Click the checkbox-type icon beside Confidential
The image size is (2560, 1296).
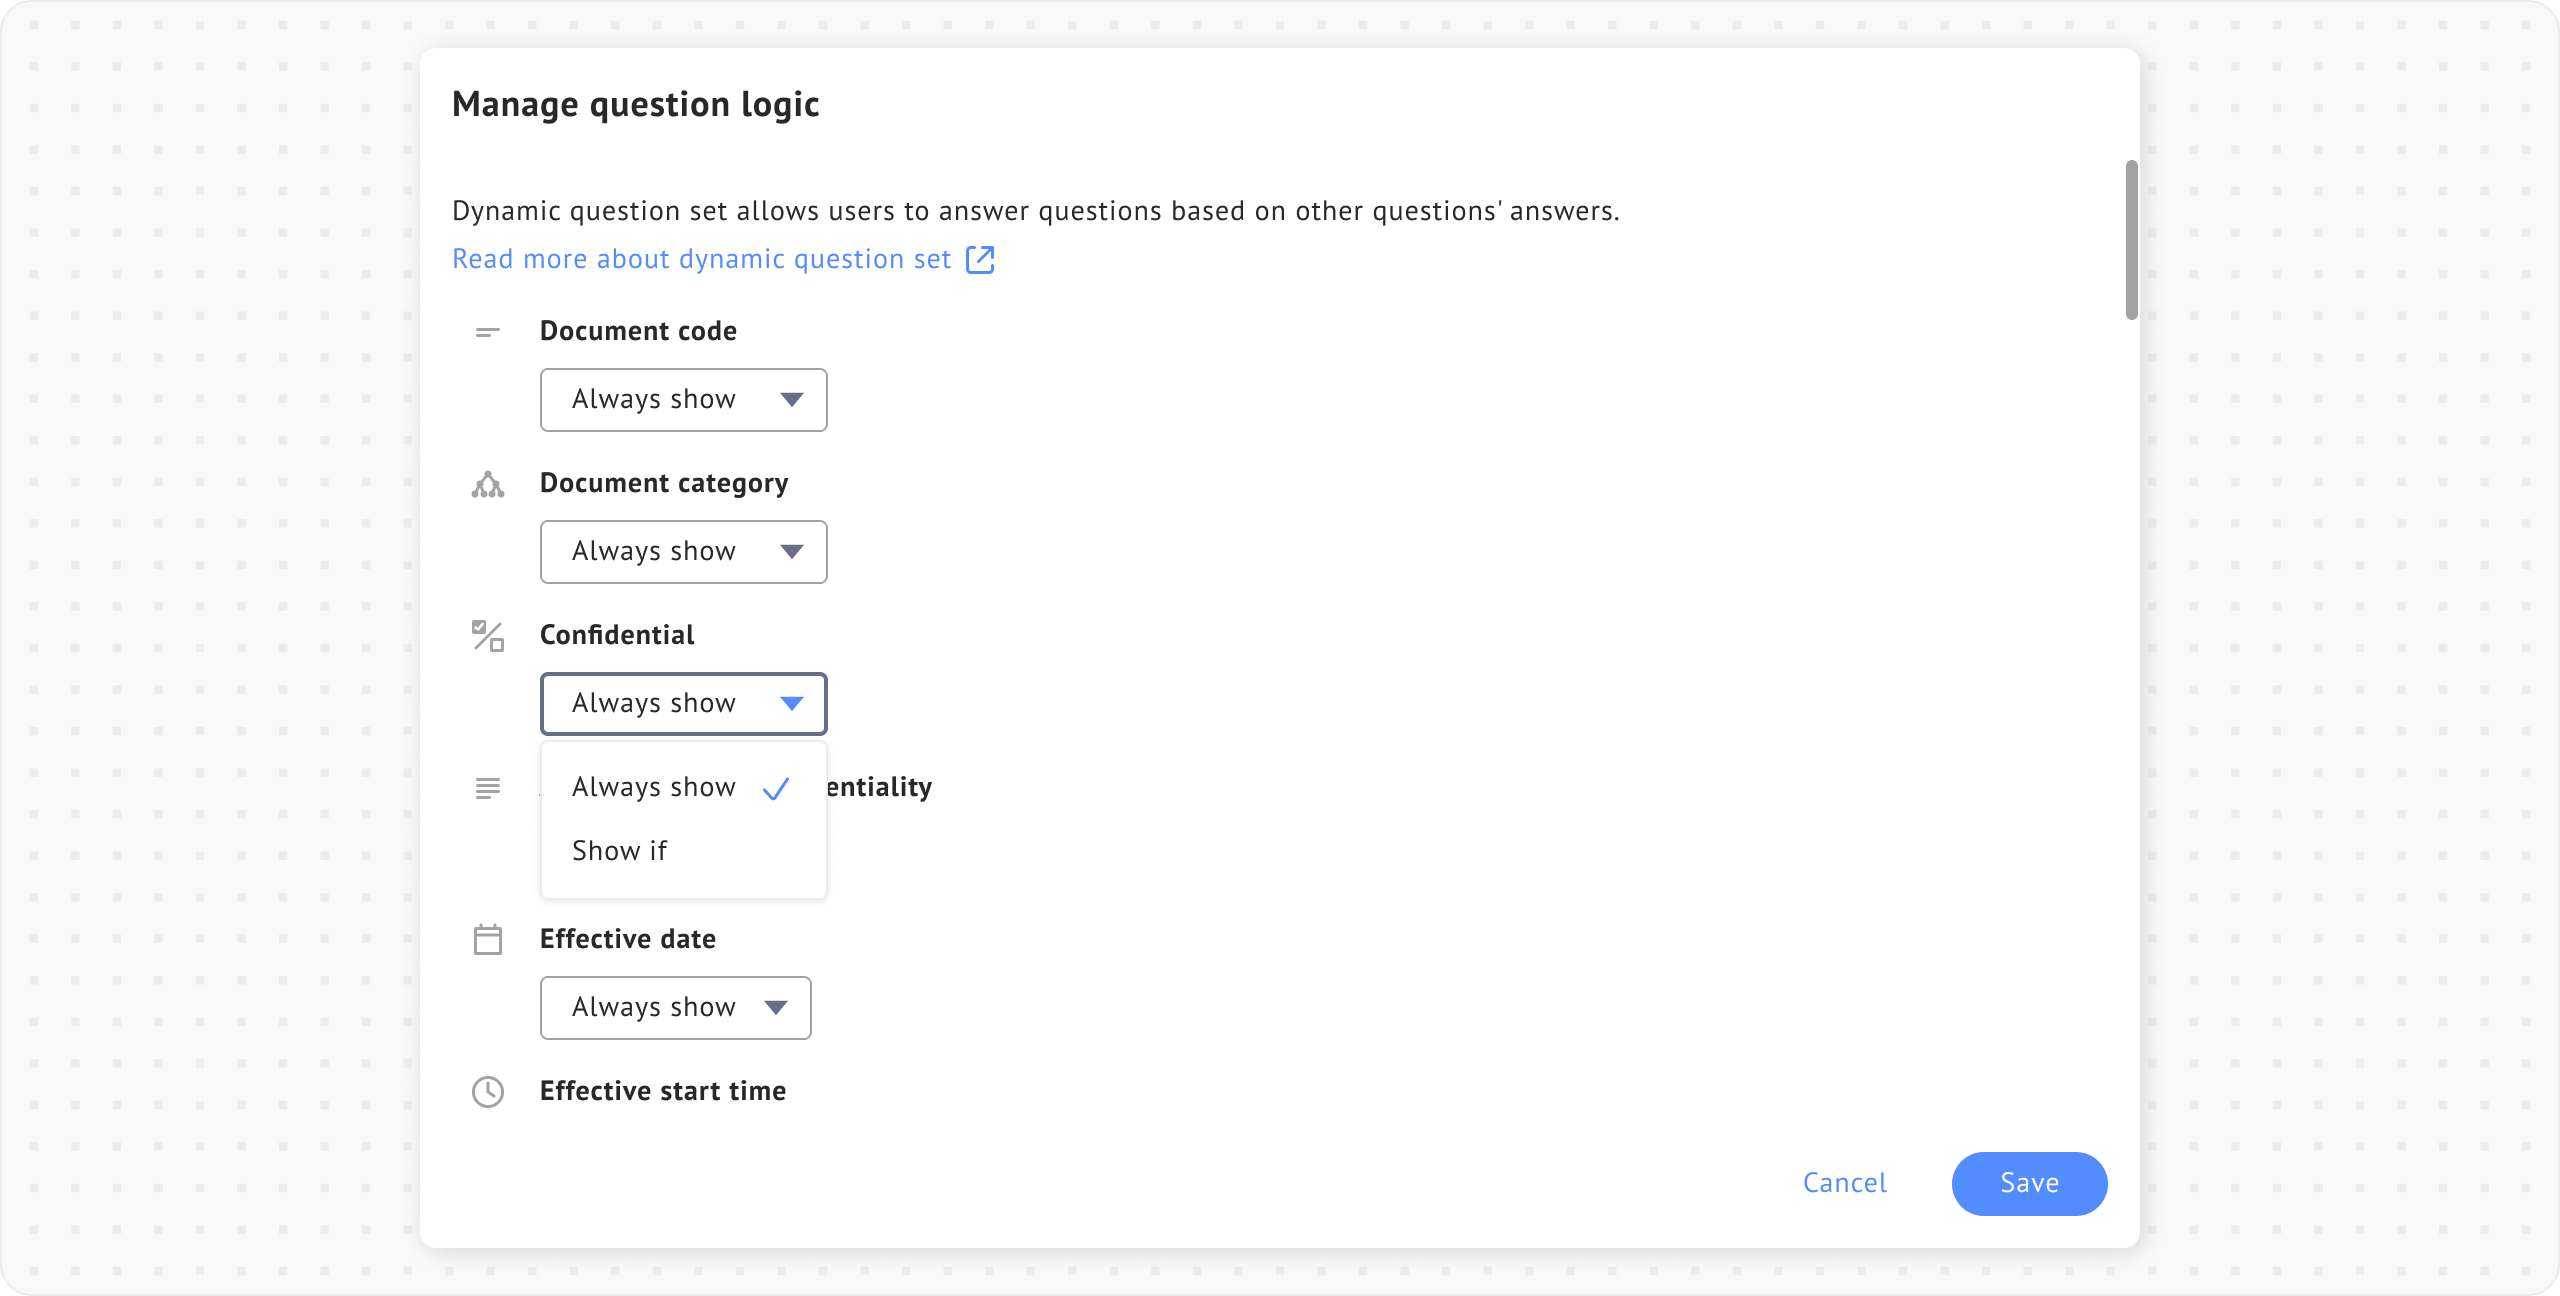[x=487, y=636]
